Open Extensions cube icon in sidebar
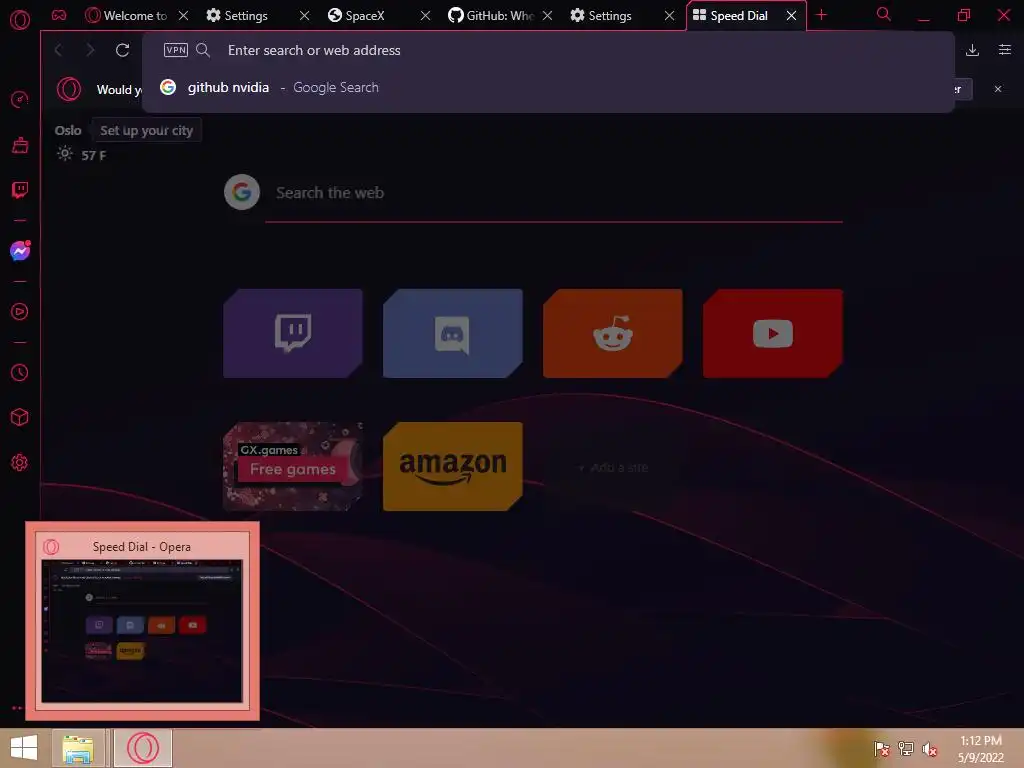1024x768 pixels. [20, 417]
